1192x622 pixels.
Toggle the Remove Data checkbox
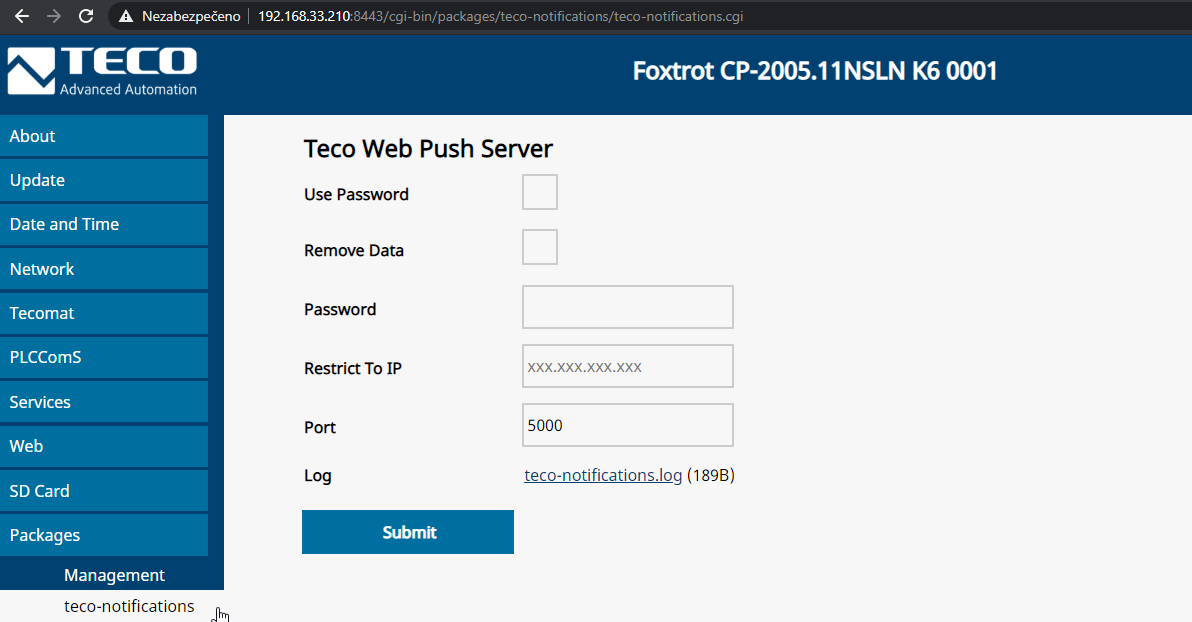pyautogui.click(x=539, y=247)
